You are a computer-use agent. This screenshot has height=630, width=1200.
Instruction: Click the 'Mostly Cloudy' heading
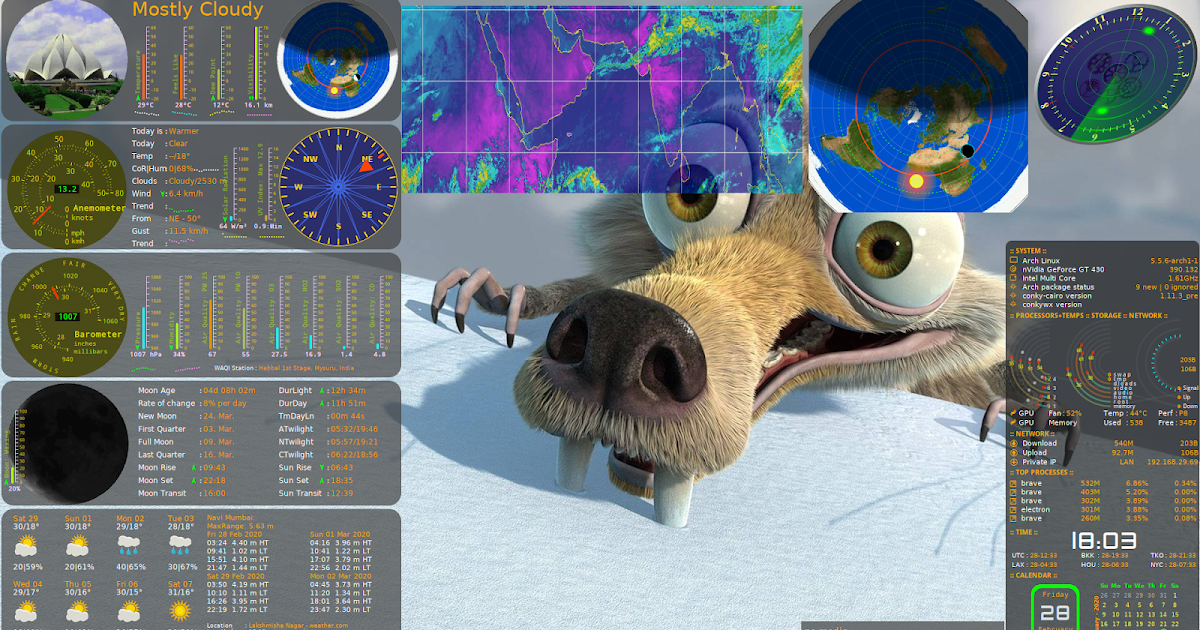198,10
